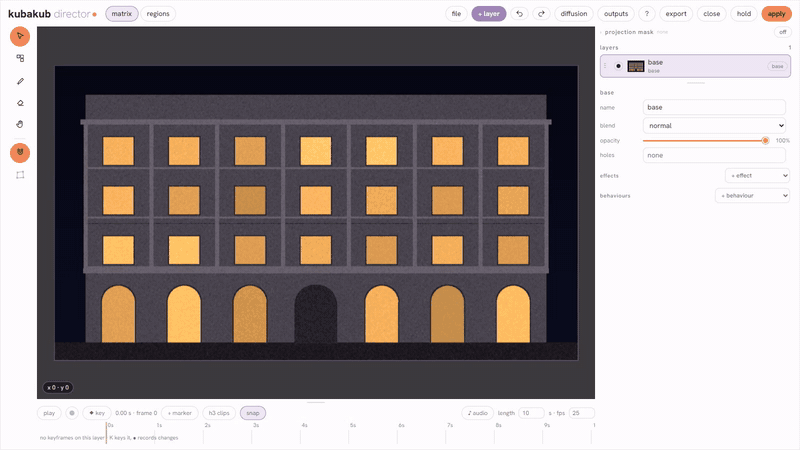Viewport: 800px width, 450px height.
Task: Open the file menu
Action: click(456, 14)
